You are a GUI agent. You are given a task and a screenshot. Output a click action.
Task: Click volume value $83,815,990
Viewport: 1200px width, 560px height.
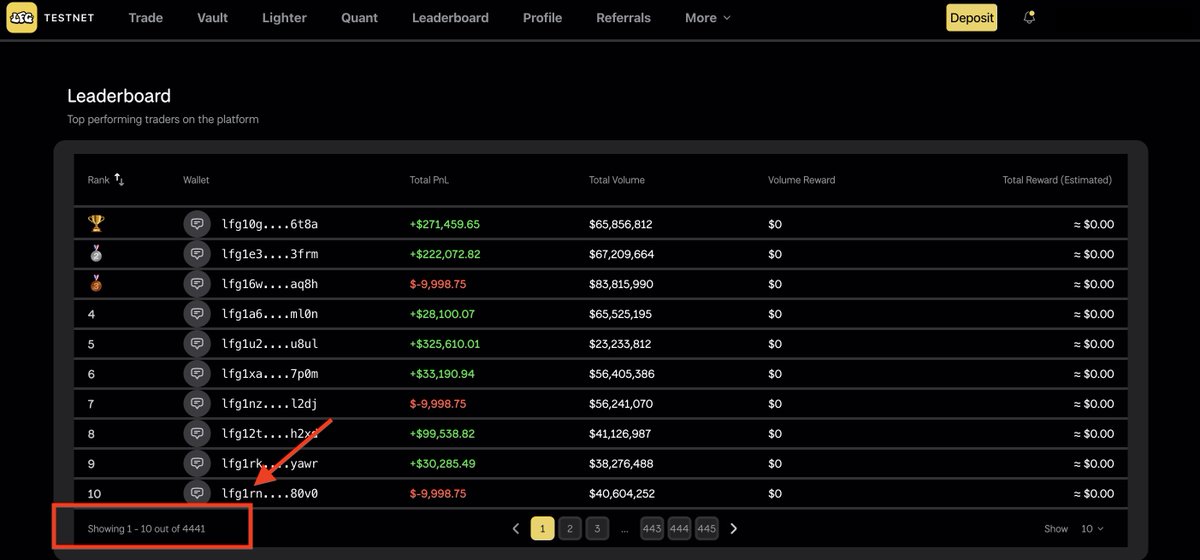(621, 284)
